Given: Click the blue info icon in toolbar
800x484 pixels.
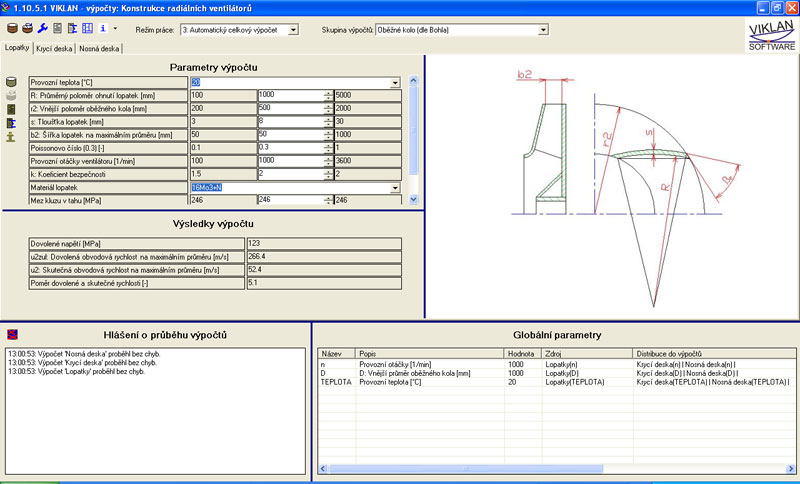Looking at the screenshot, I should point(102,28).
